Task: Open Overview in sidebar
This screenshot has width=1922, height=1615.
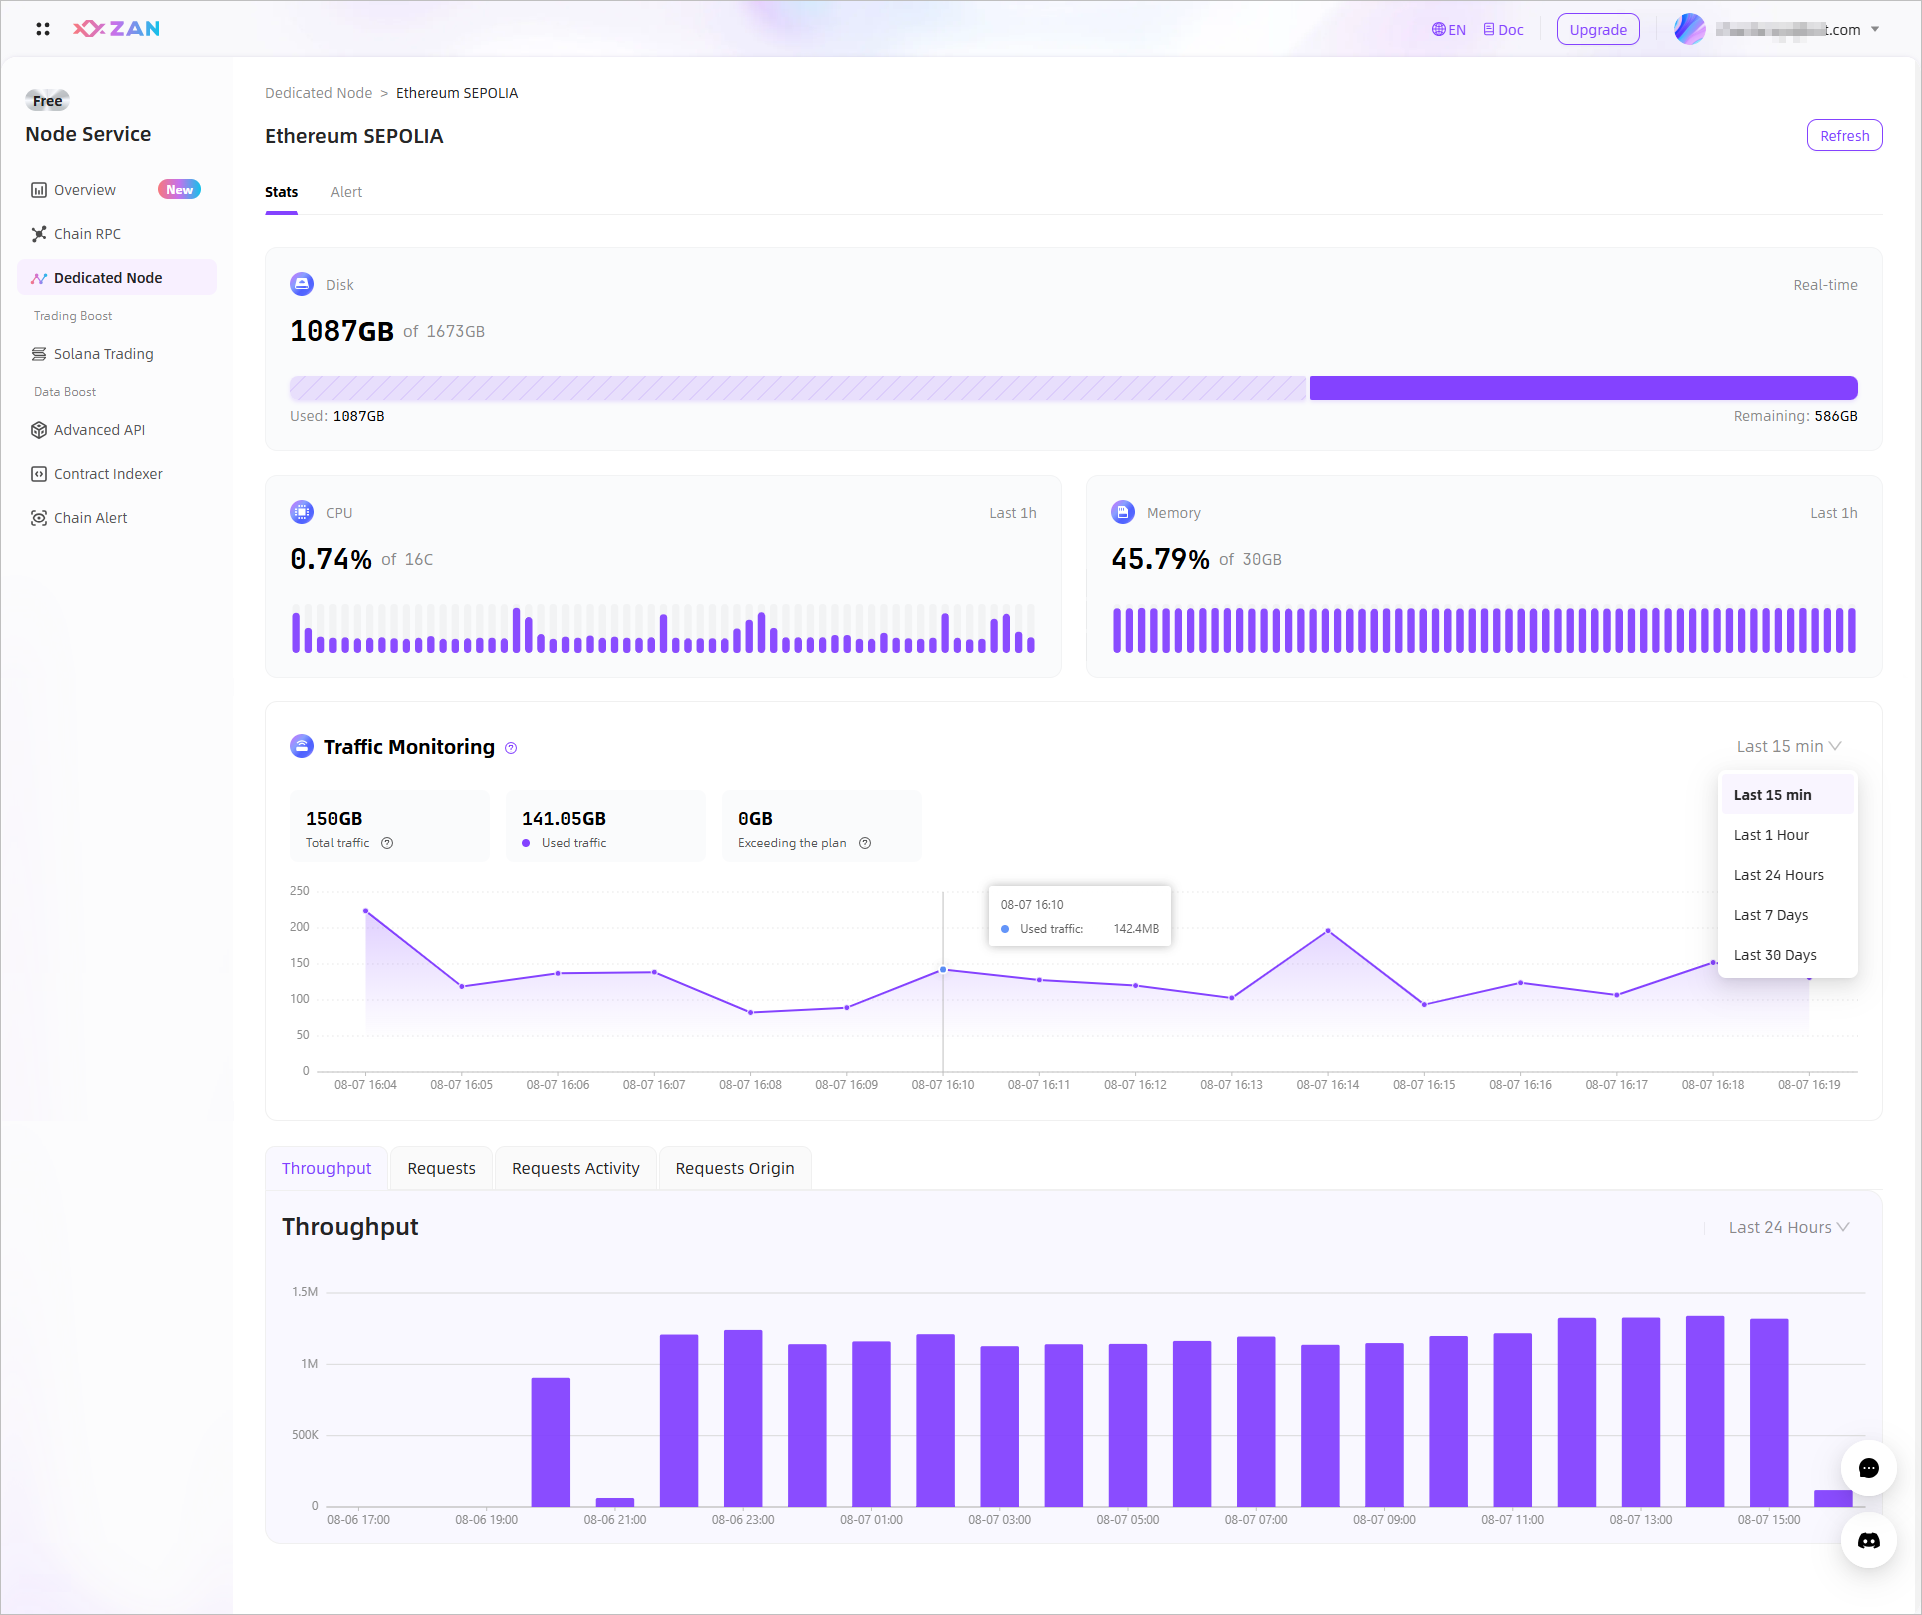Action: (x=116, y=190)
